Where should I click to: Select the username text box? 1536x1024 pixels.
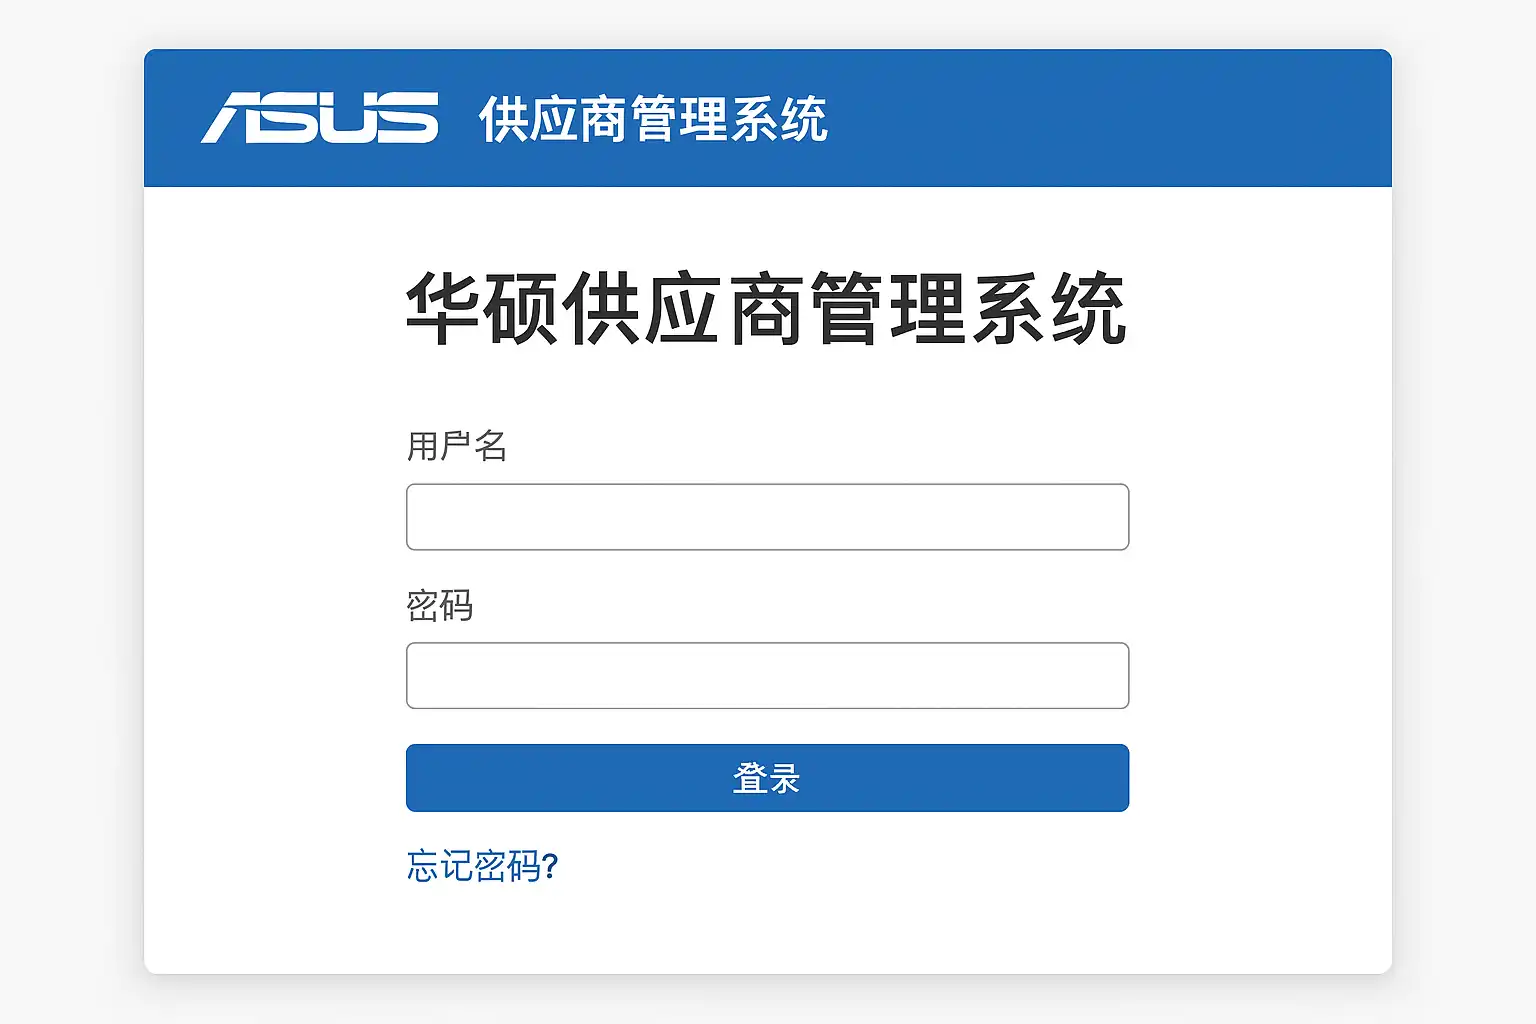(767, 517)
